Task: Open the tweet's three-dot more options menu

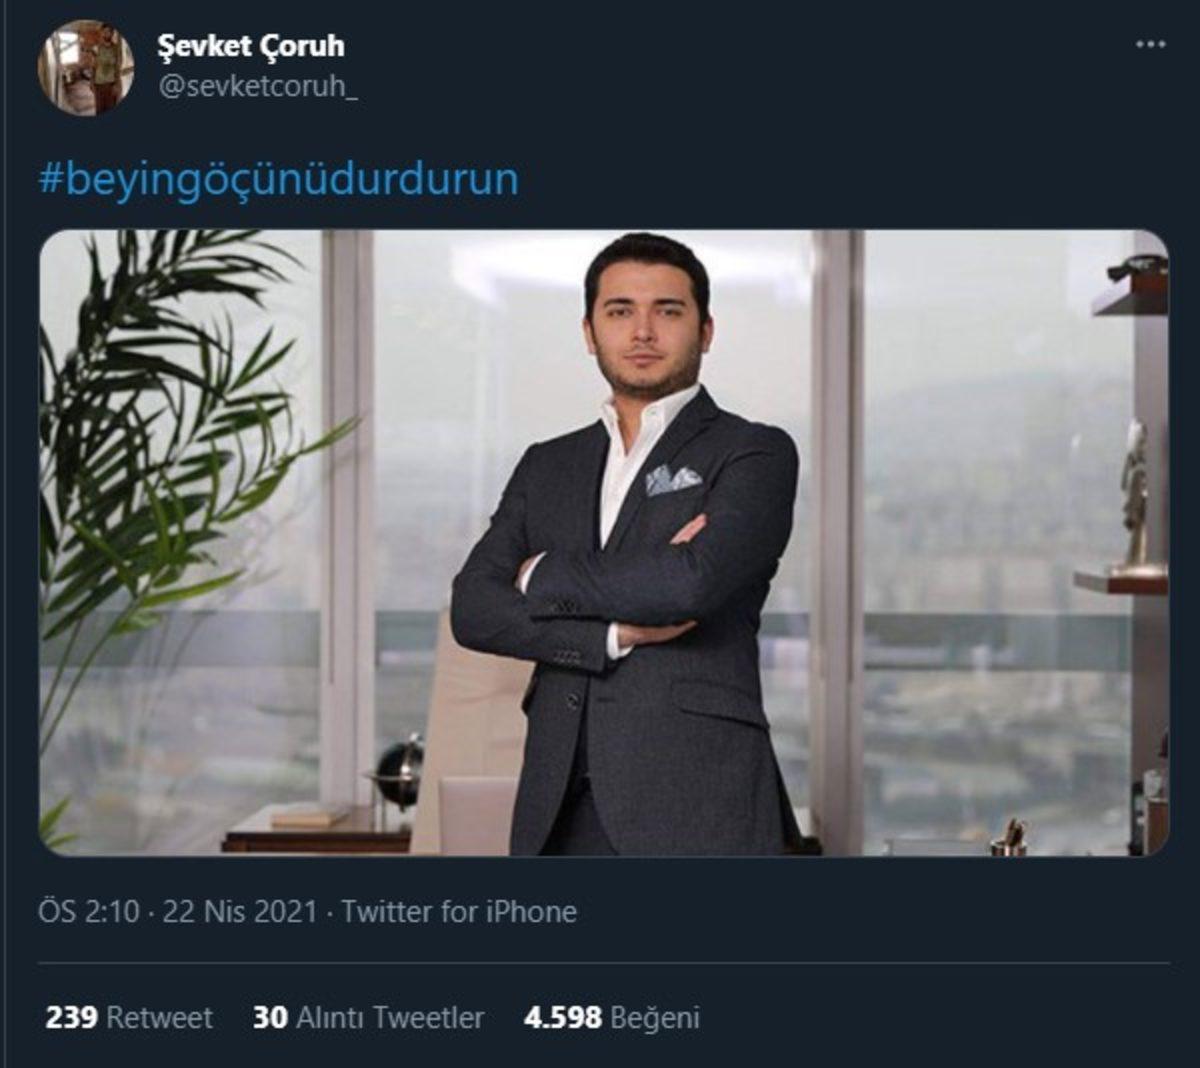Action: click(1150, 45)
